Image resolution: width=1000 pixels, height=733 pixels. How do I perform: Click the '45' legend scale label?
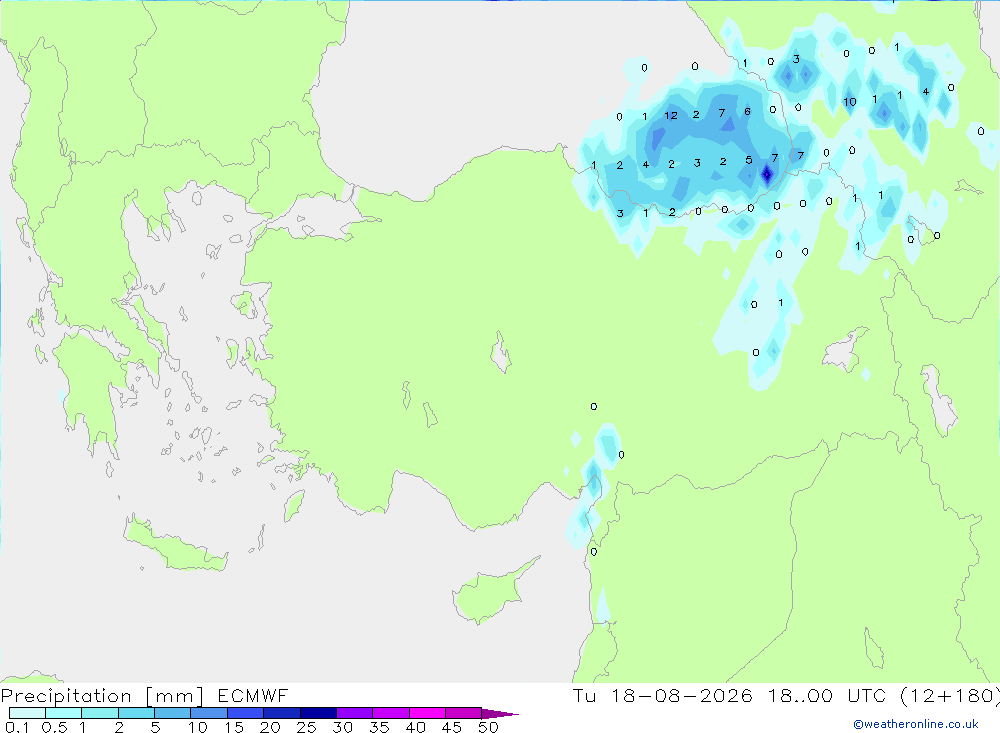click(x=452, y=727)
